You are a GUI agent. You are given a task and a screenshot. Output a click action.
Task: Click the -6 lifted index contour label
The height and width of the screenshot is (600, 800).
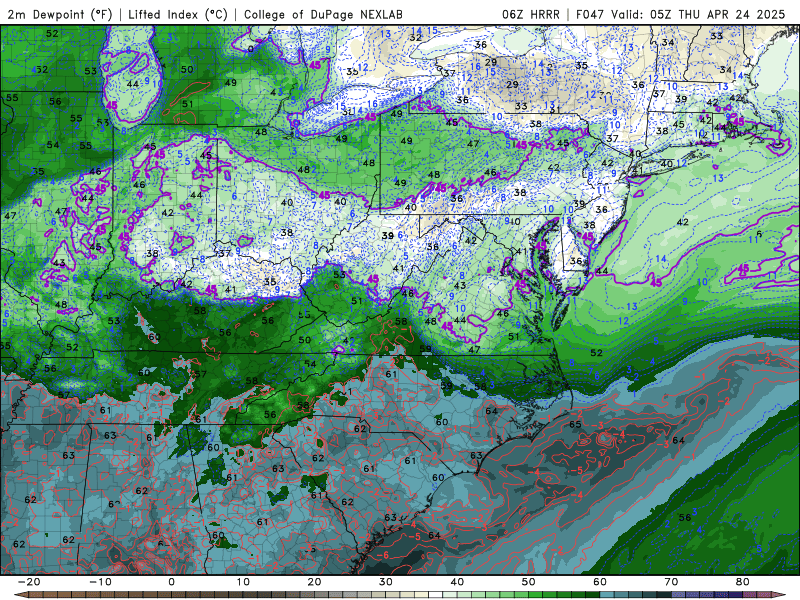(383, 555)
